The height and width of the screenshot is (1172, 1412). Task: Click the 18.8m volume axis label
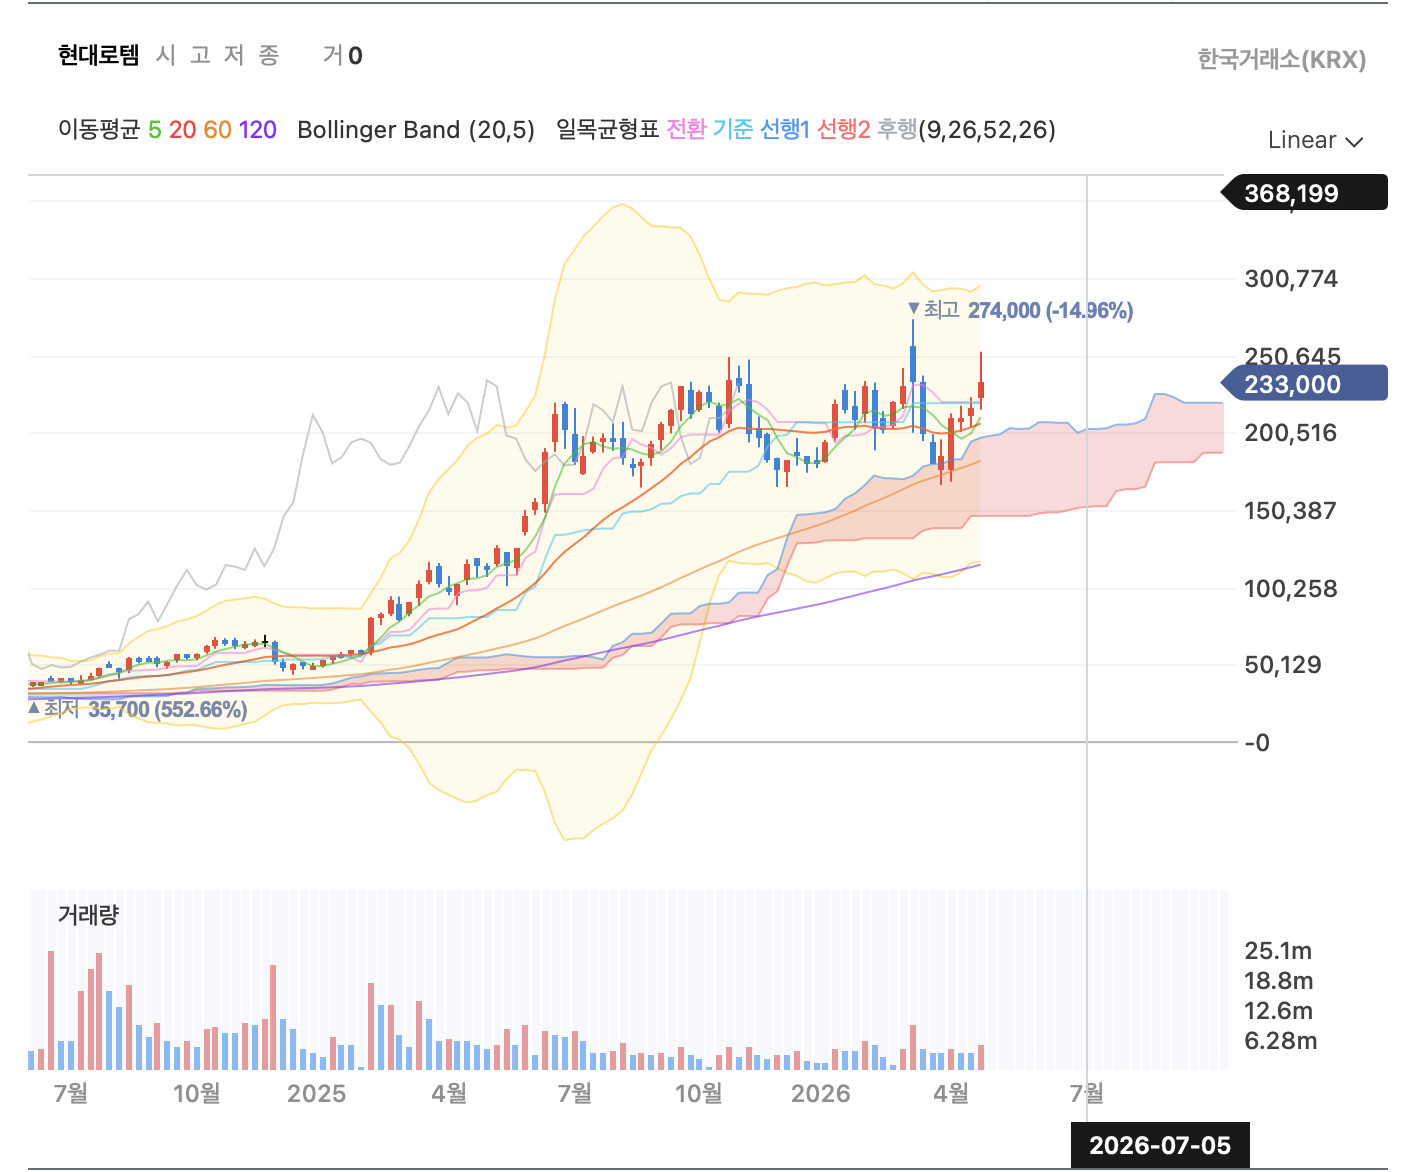point(1279,981)
